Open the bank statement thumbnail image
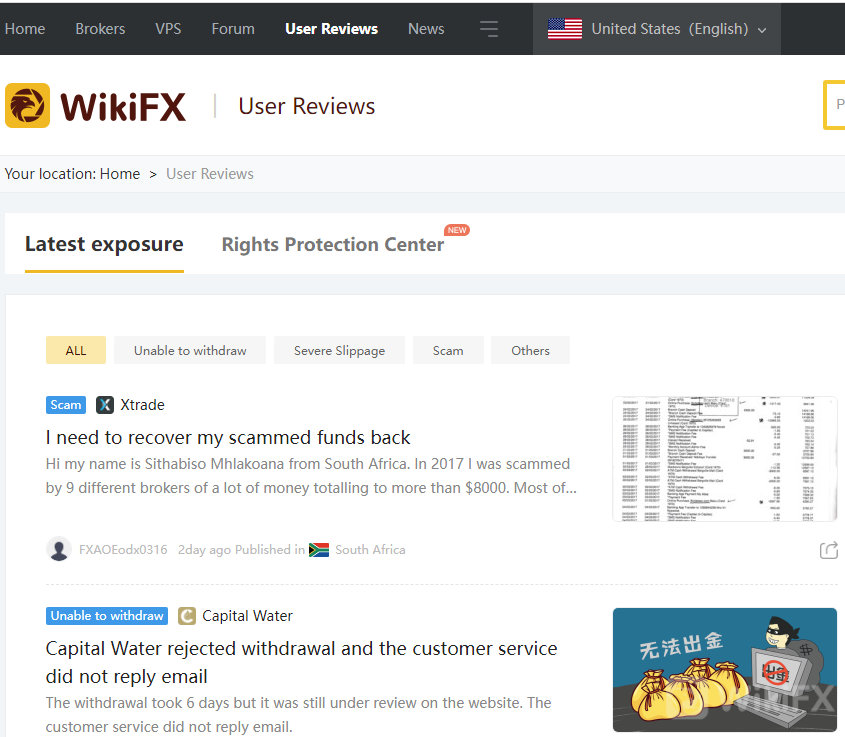Viewport: 845px width, 737px height. coord(724,458)
